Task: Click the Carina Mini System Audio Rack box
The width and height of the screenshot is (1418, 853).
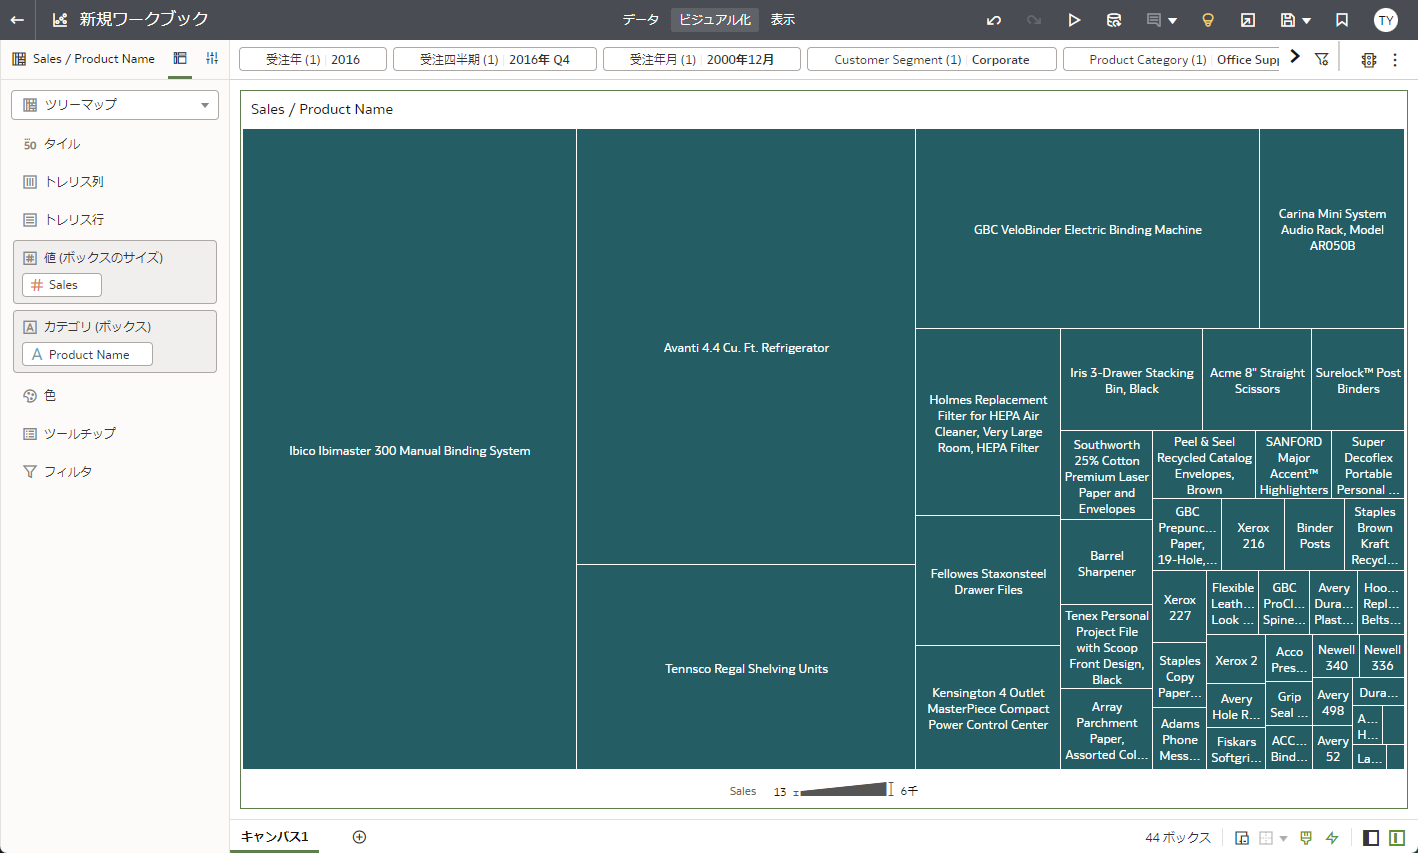Action: (1332, 229)
